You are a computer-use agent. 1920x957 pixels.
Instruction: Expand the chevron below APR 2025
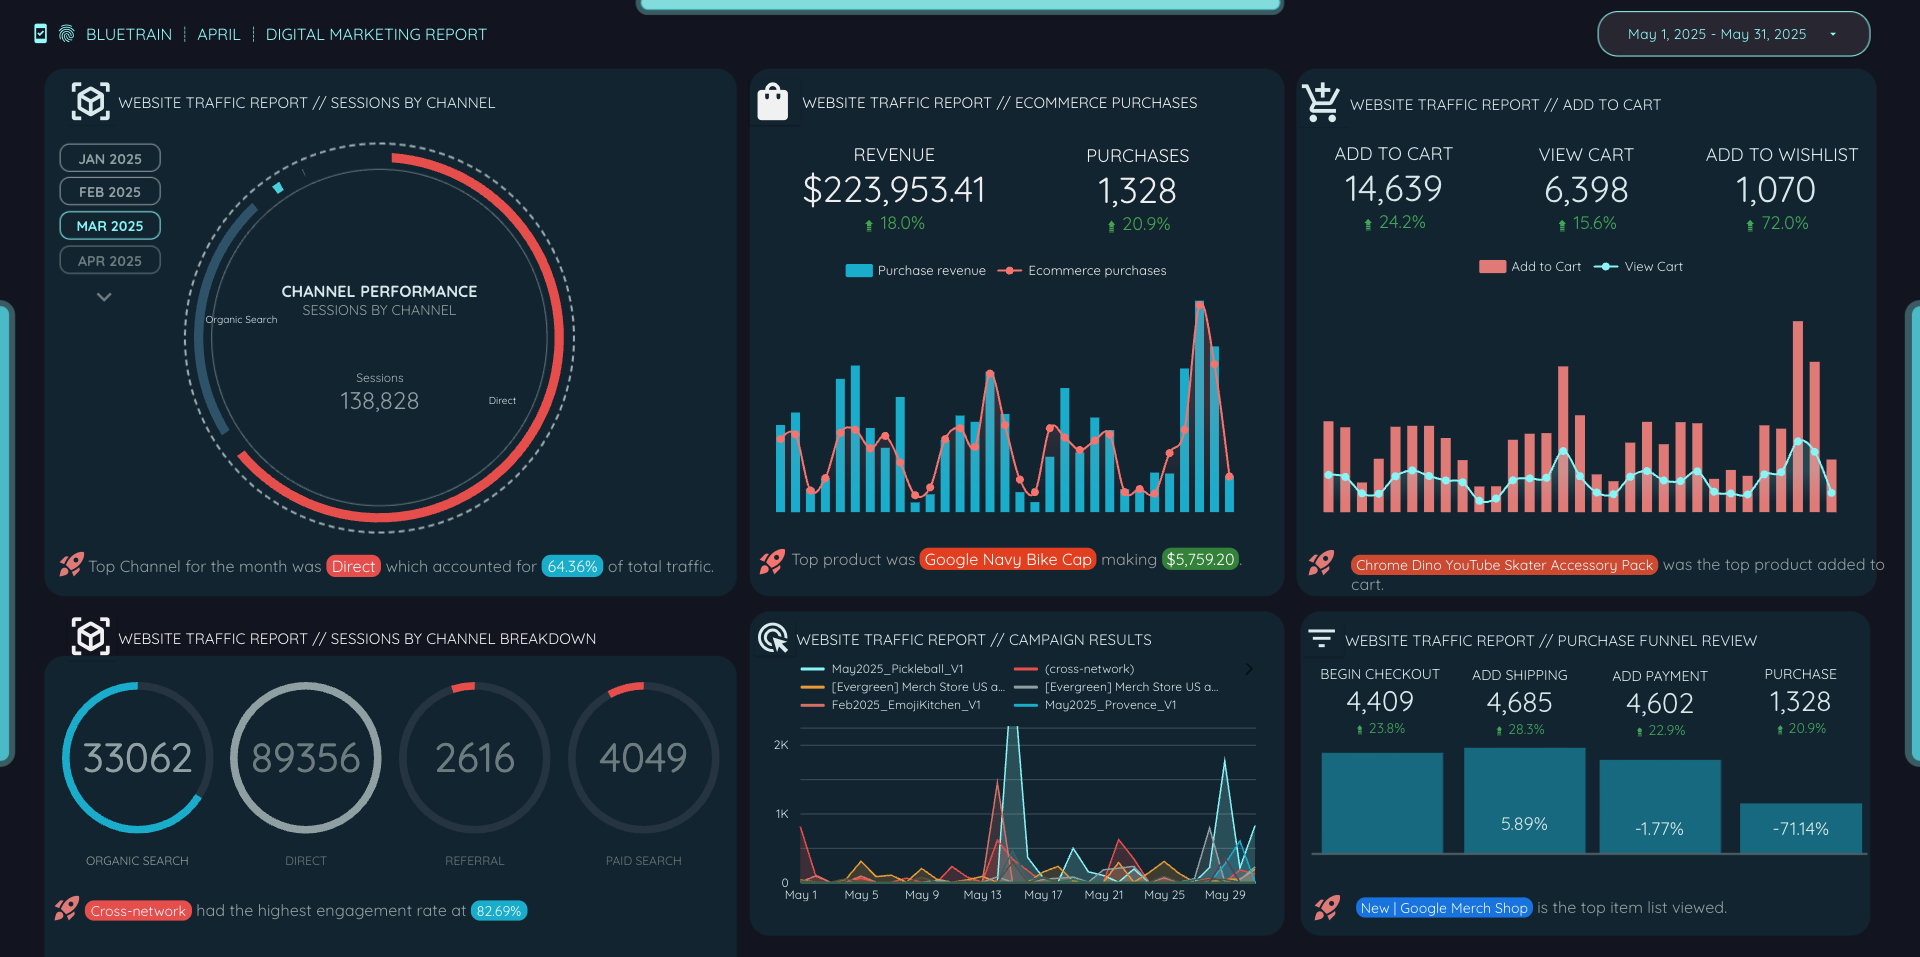(103, 296)
